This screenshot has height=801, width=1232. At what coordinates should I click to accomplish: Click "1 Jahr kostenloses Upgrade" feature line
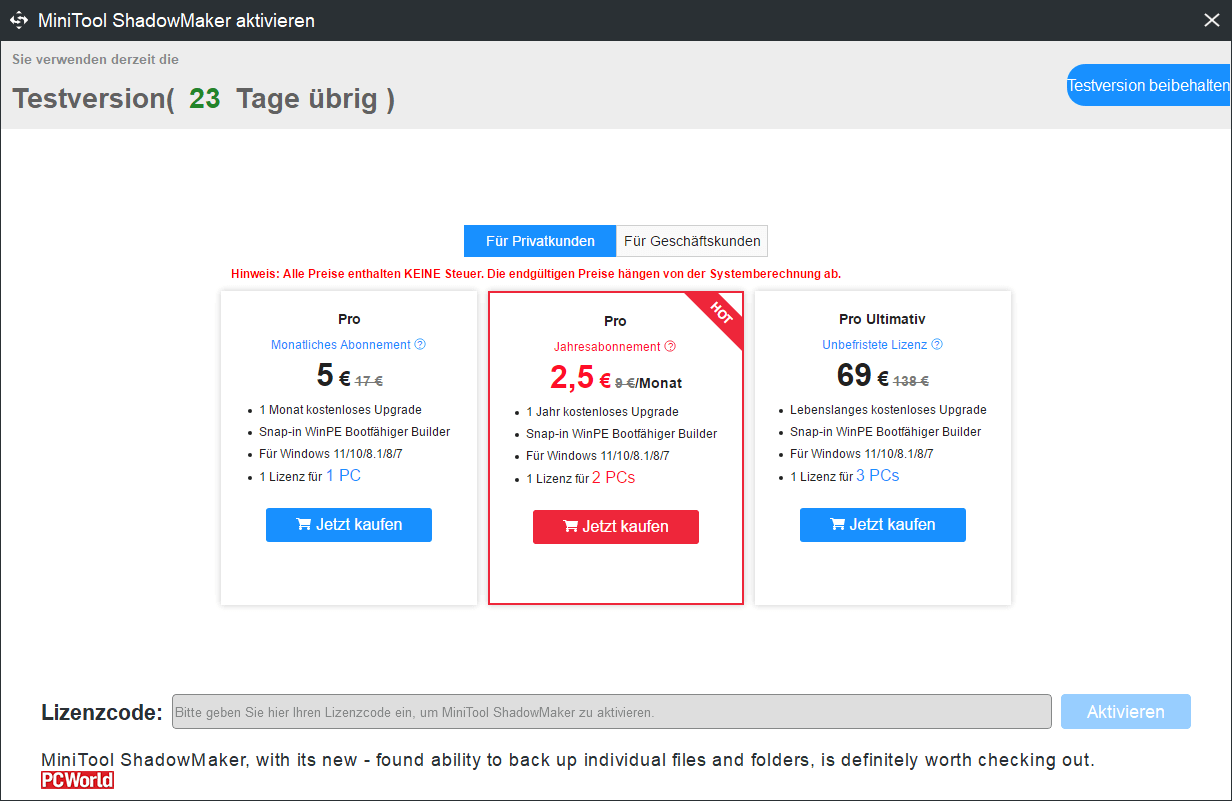(x=602, y=412)
